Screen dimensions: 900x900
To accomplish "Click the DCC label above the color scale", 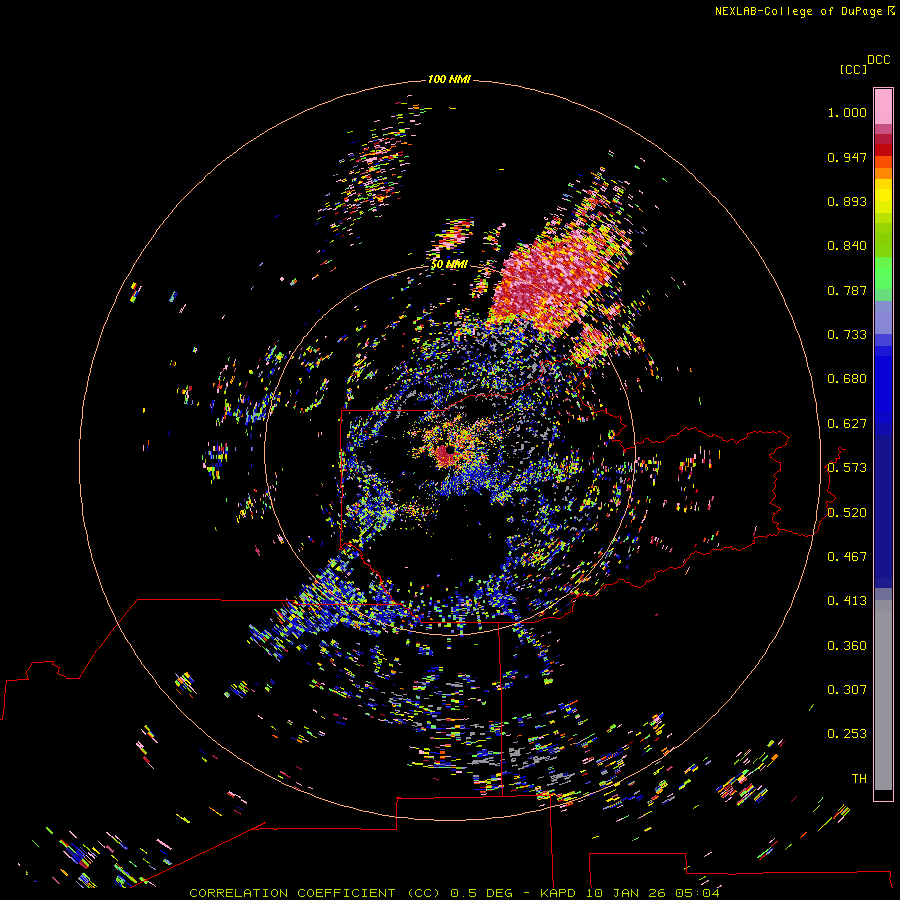I will (879, 60).
